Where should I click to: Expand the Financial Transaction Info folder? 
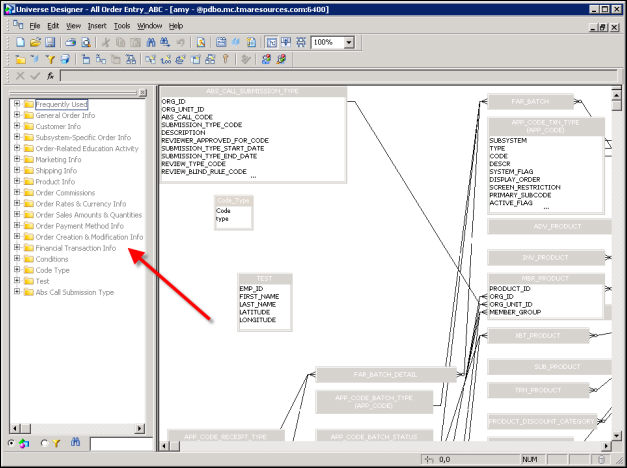[17, 248]
